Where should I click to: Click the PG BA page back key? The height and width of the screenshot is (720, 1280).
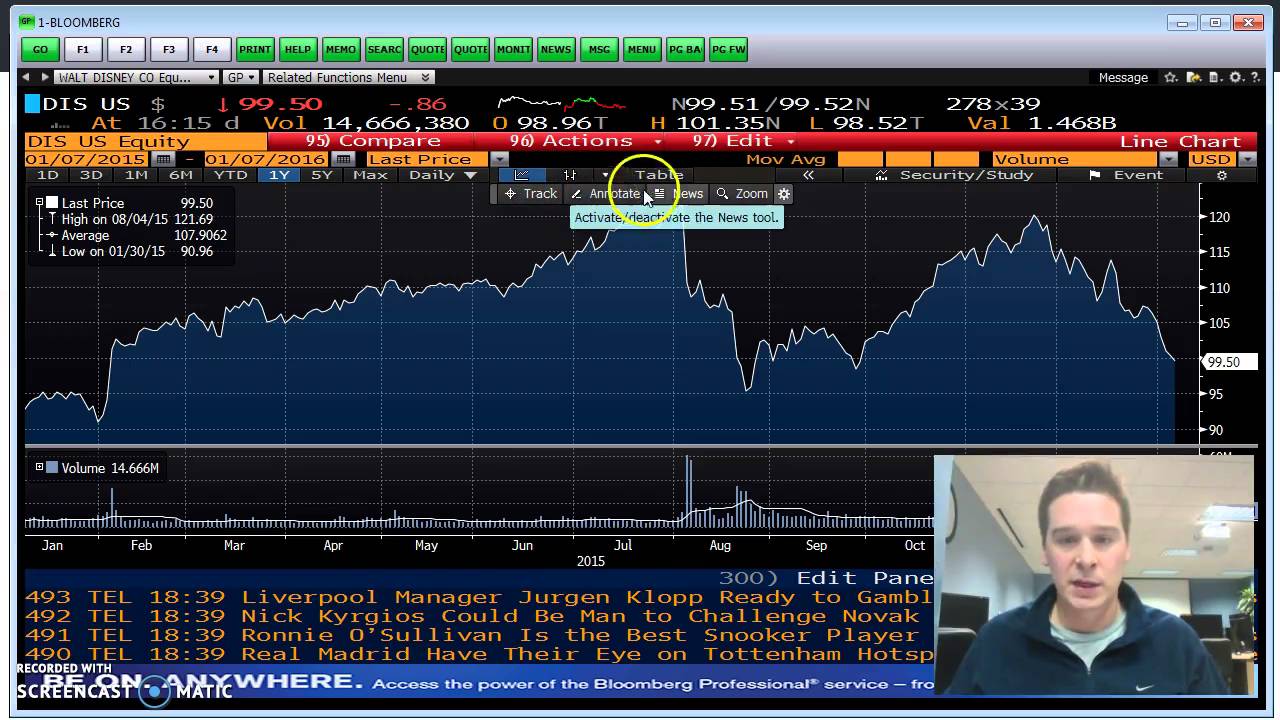pos(685,49)
